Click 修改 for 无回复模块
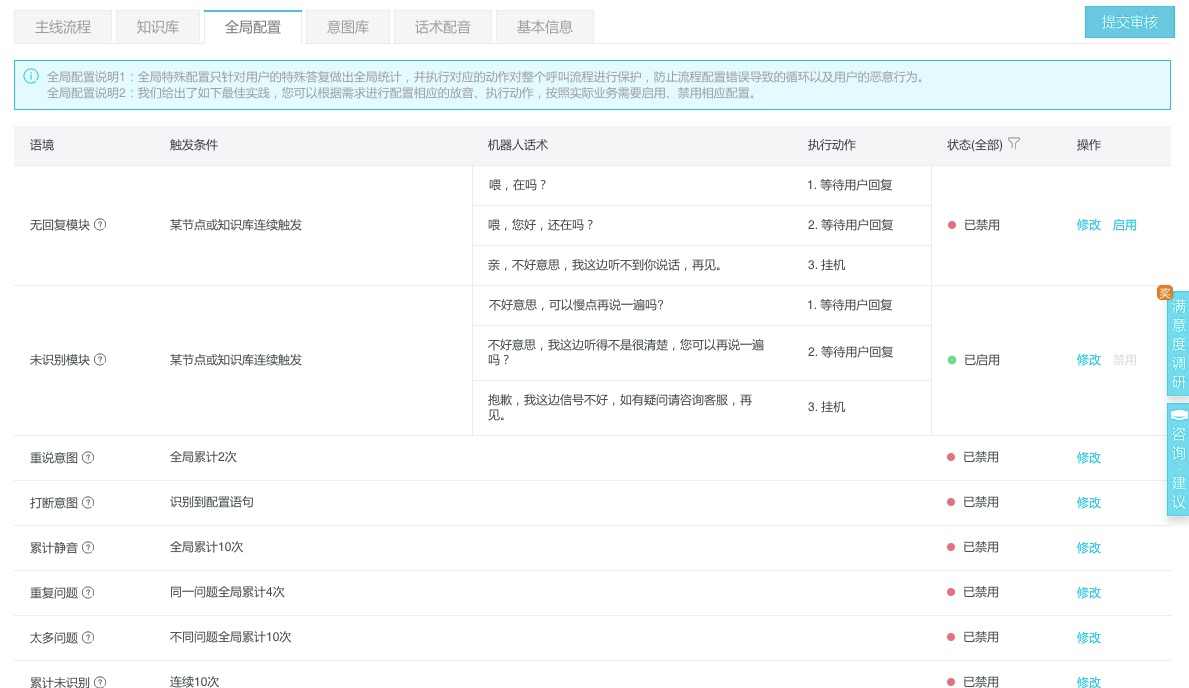1189x688 pixels. [1088, 225]
